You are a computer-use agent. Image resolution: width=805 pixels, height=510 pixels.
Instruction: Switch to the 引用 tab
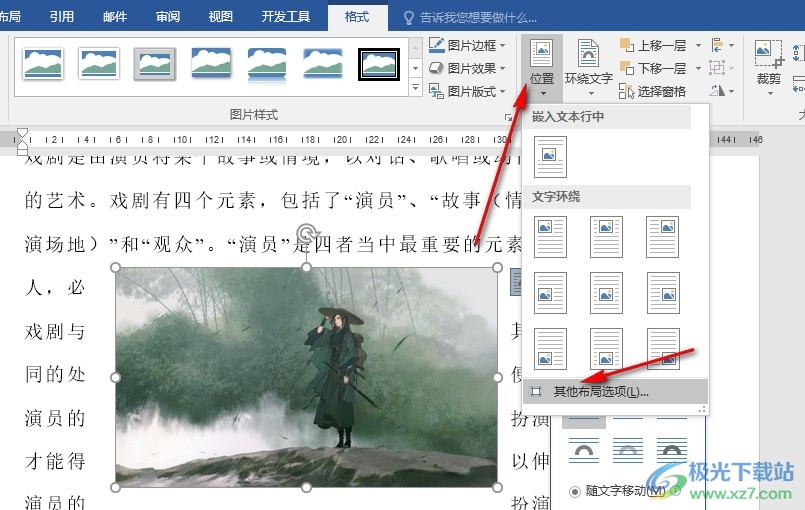(62, 16)
